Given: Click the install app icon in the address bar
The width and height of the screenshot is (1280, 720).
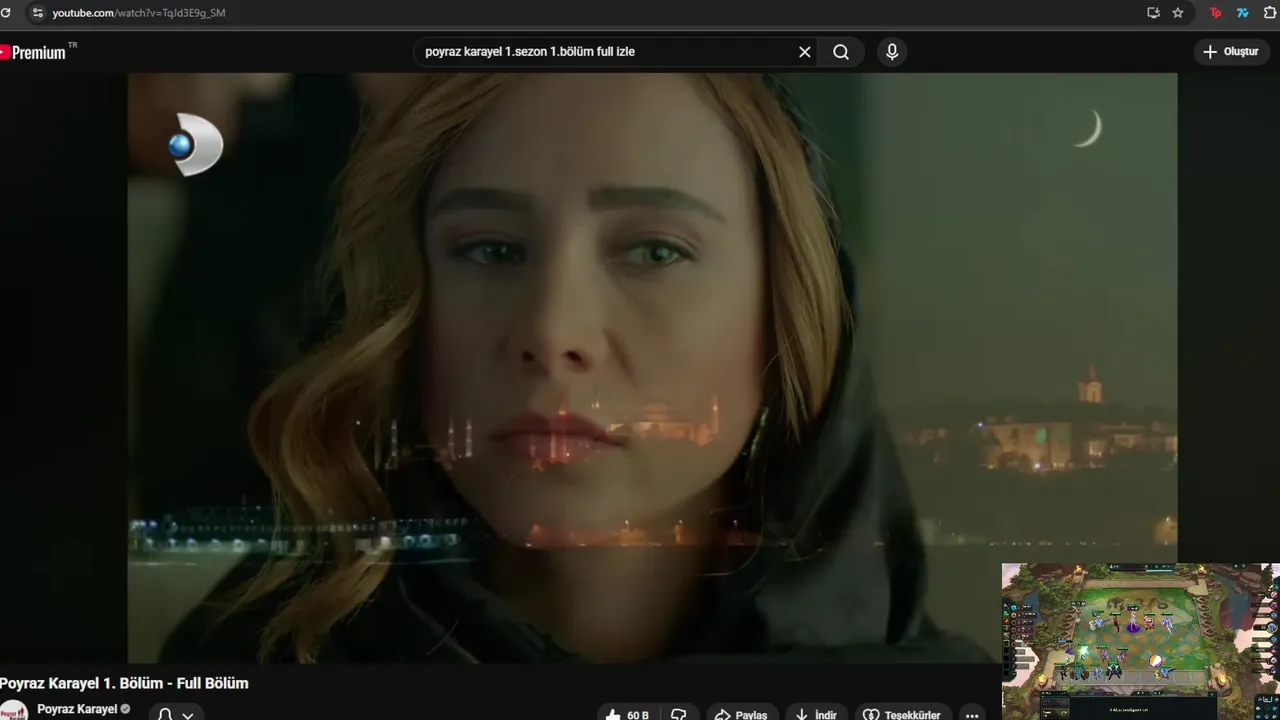Looking at the screenshot, I should coord(1153,13).
